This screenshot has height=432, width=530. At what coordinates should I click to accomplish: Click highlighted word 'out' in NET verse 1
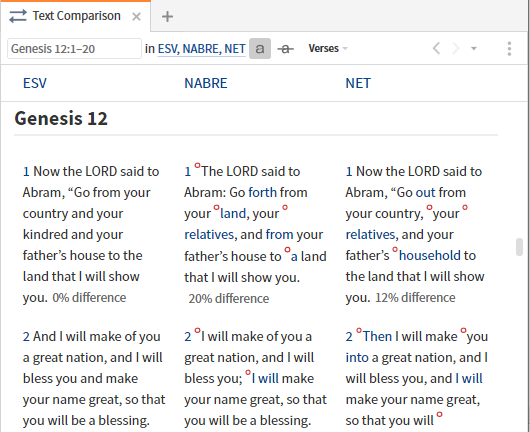click(x=426, y=193)
